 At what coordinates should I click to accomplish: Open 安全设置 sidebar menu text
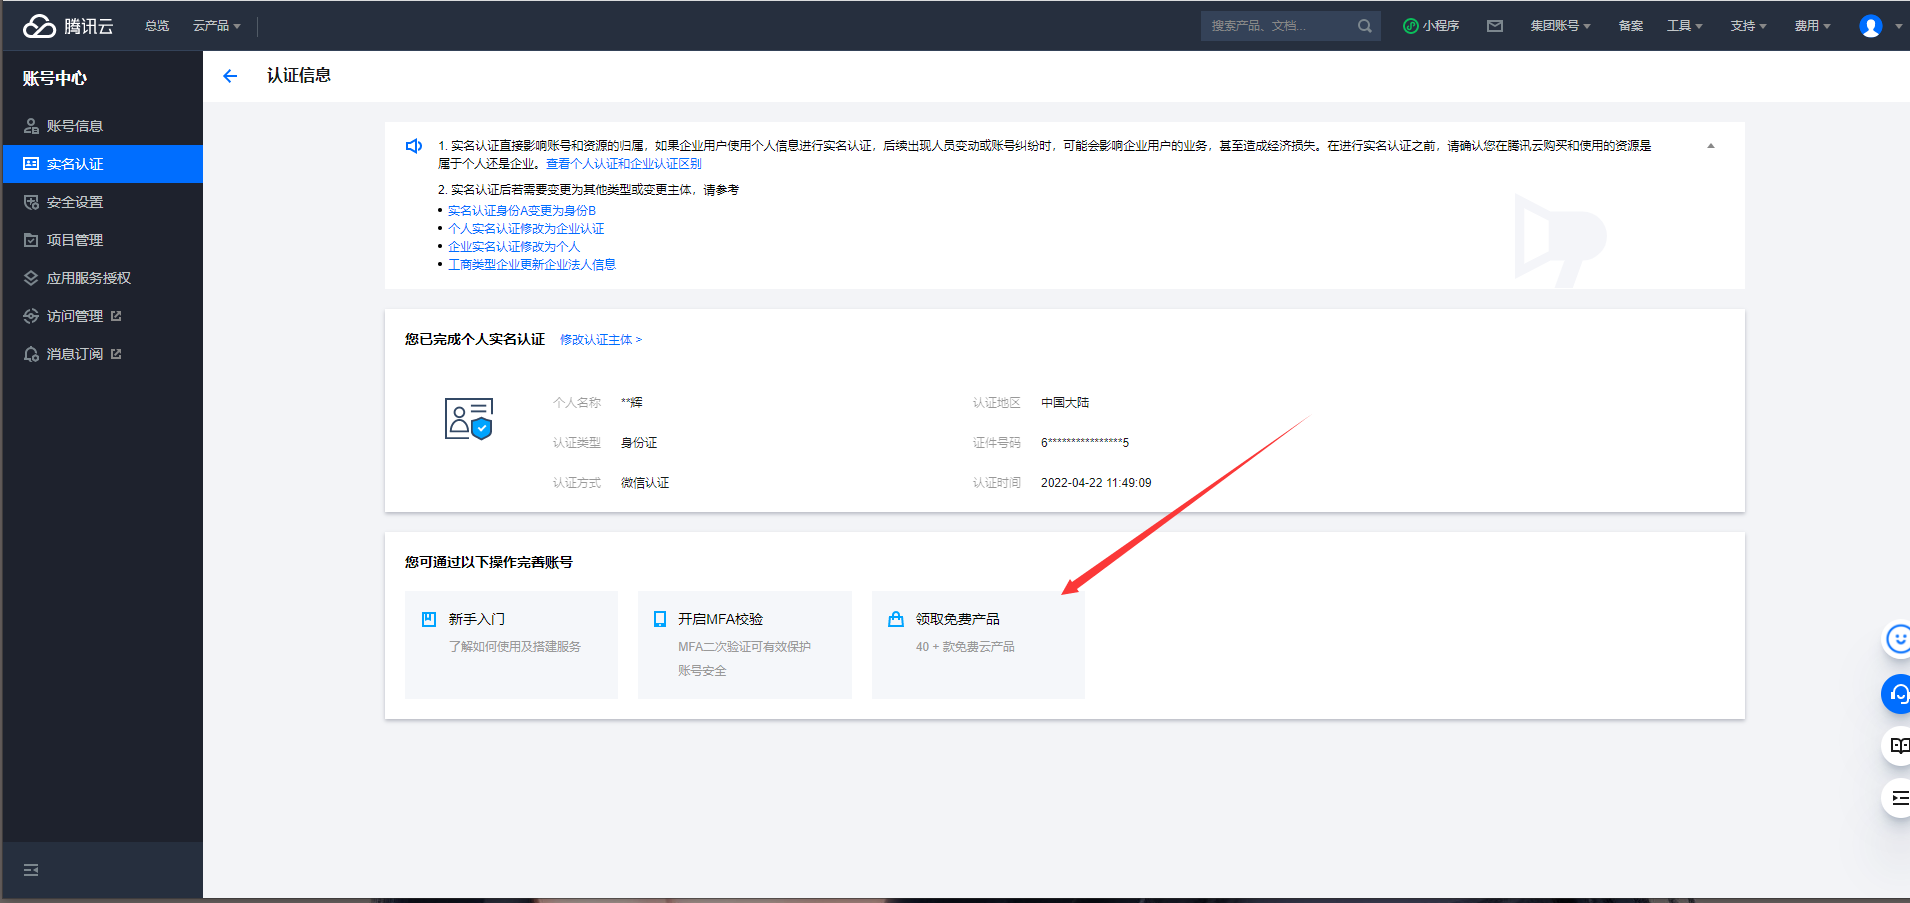(75, 202)
